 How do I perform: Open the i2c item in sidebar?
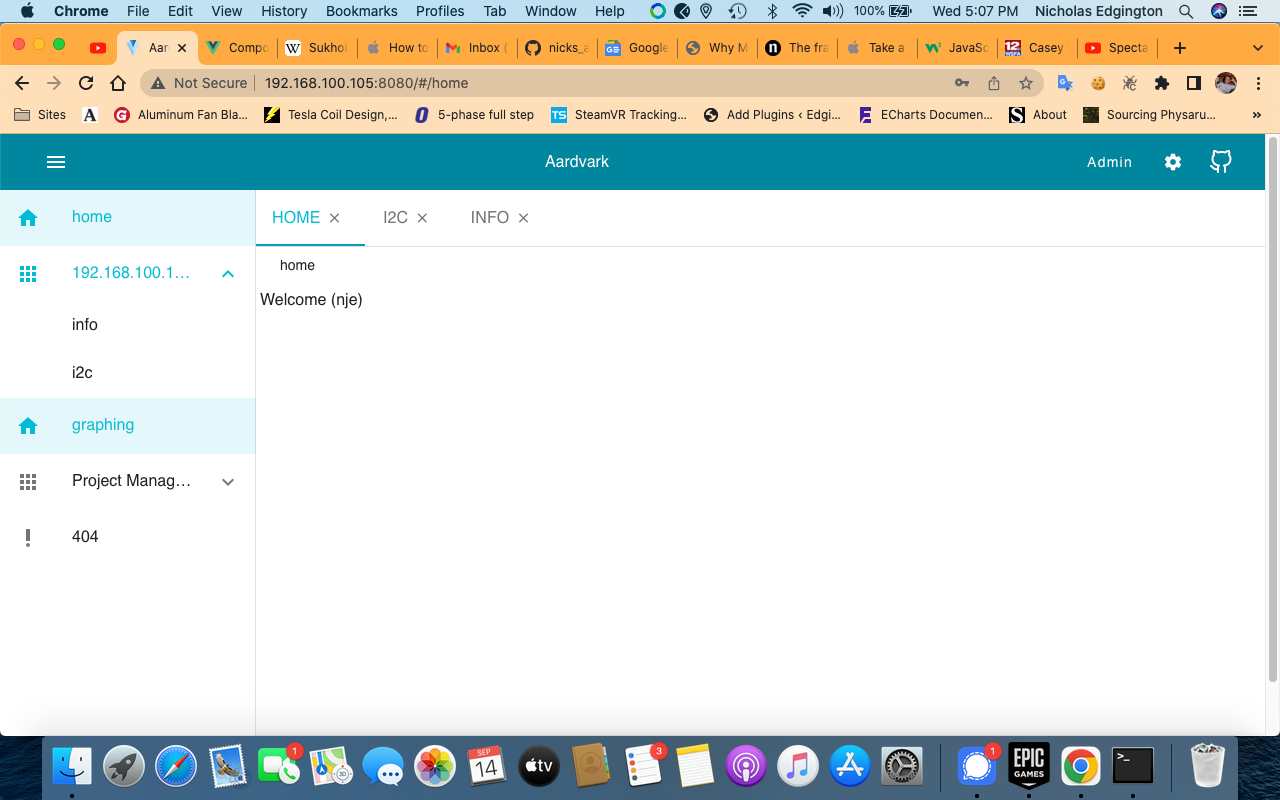click(x=82, y=373)
